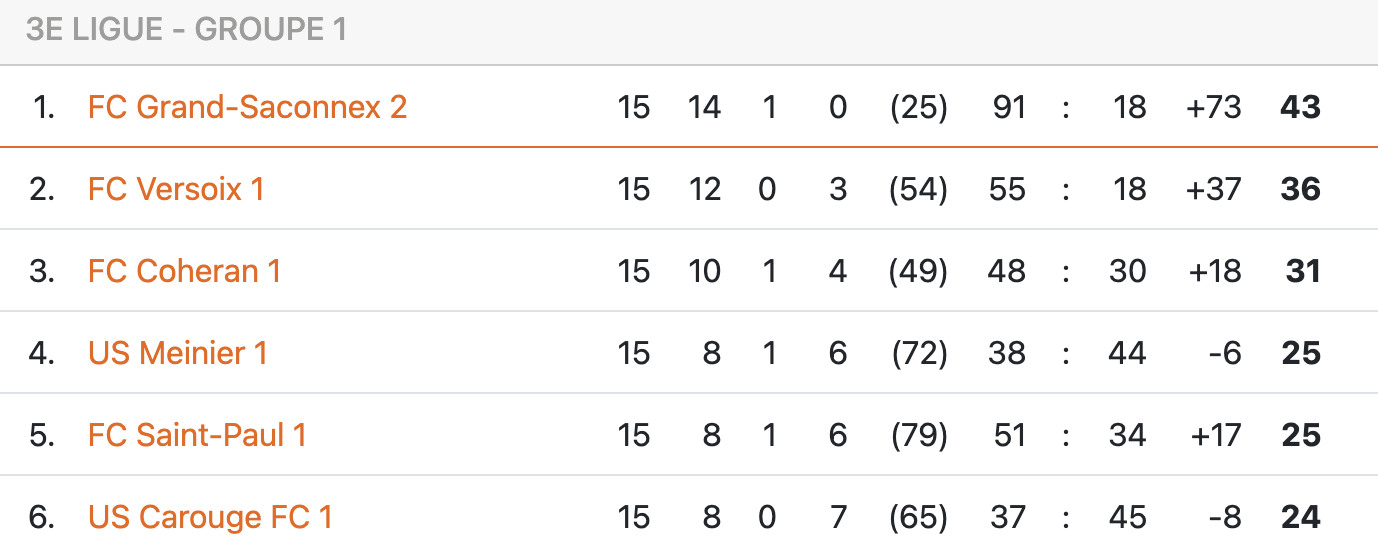Open the FC Coheran 1 team link

click(x=184, y=271)
